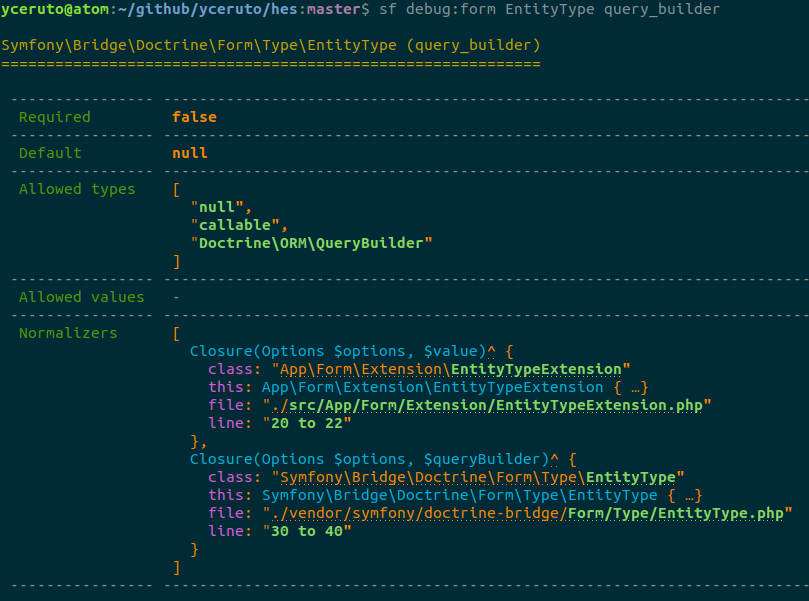Image resolution: width=809 pixels, height=601 pixels.
Task: Click the caret after Closure(Options $options, $value)
Action: [491, 351]
